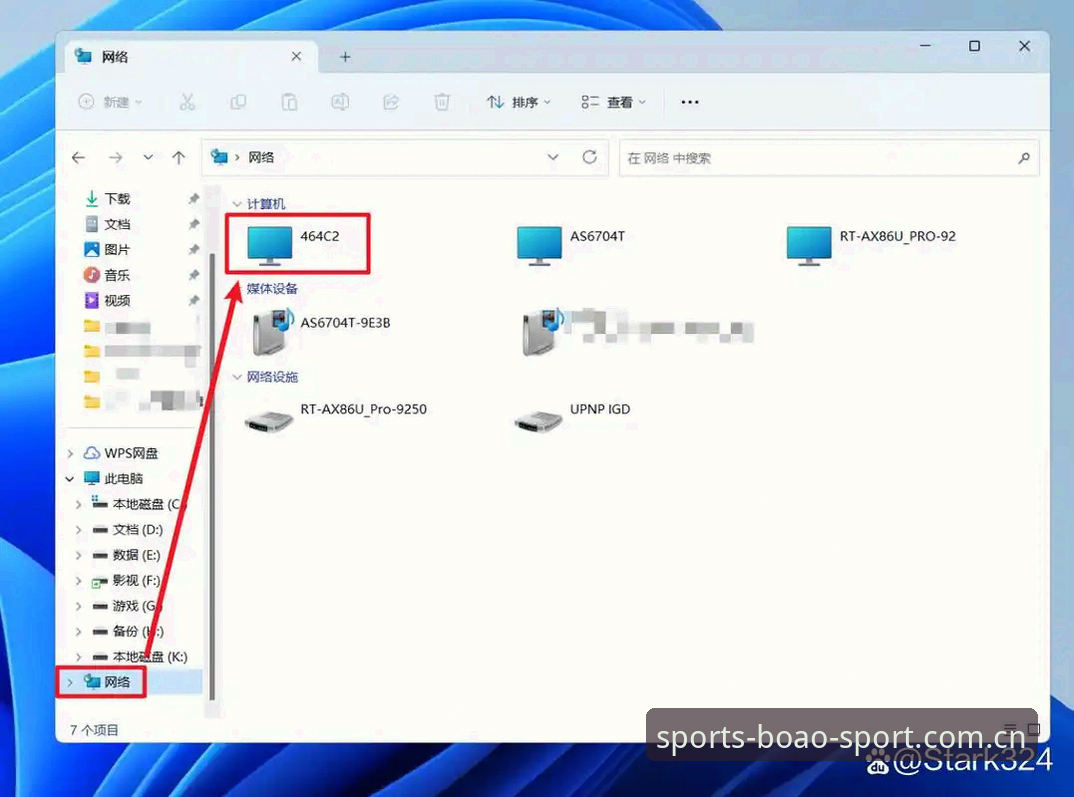Select 本地磁盘 (C:) drive
This screenshot has height=797, width=1074.
(137, 504)
